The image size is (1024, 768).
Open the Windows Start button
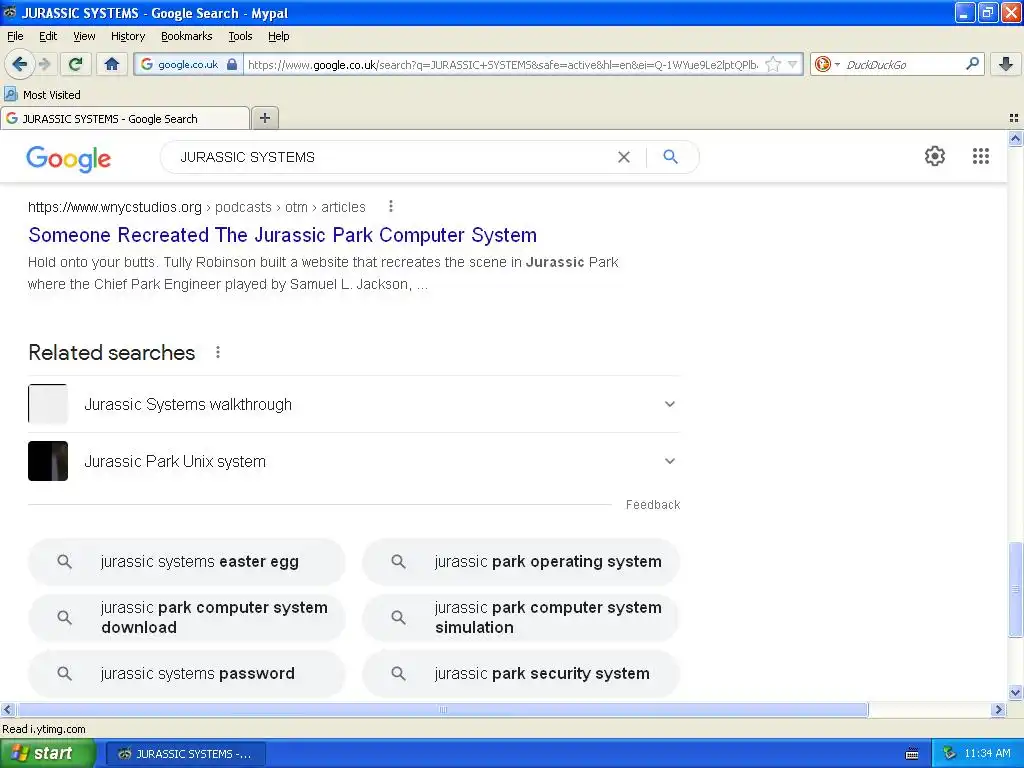(46, 753)
